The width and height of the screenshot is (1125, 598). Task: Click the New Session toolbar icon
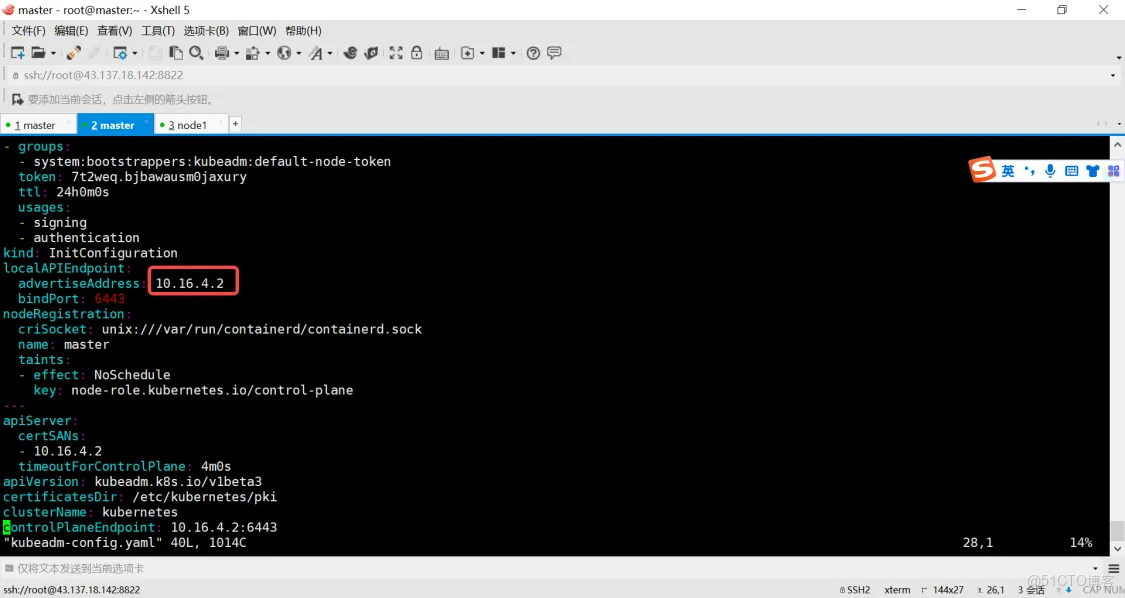(x=17, y=53)
